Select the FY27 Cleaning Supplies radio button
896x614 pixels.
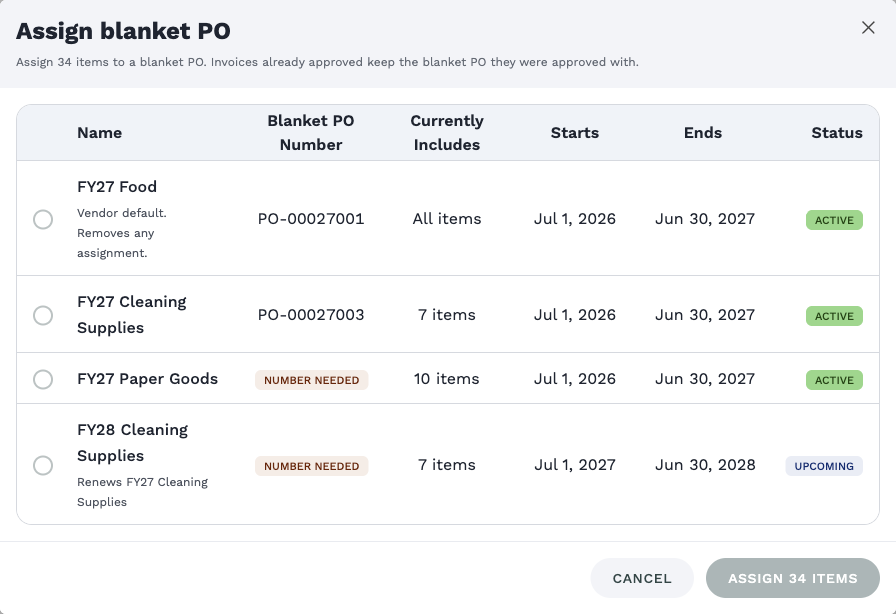43,315
